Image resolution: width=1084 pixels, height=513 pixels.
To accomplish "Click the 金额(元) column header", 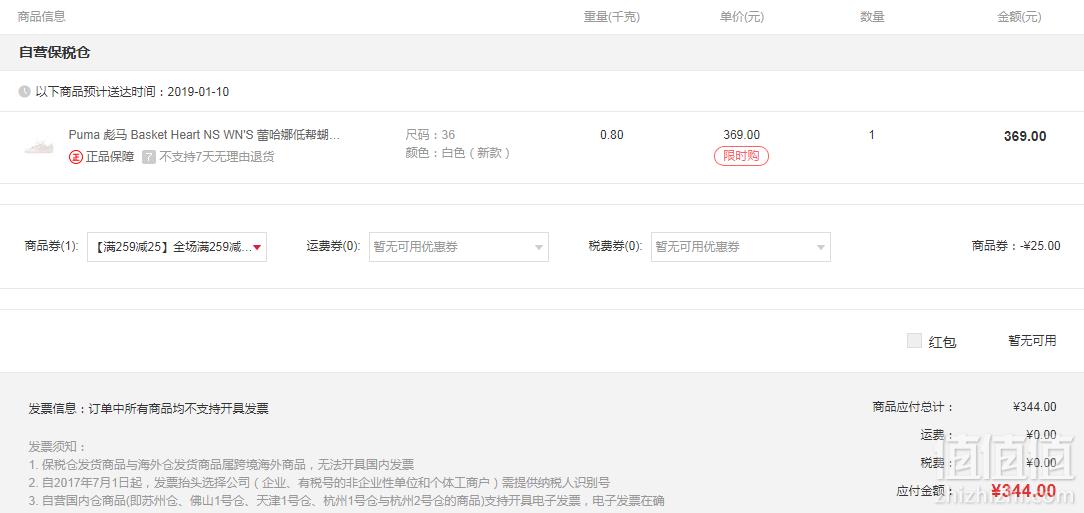I will pyautogui.click(x=1019, y=17).
